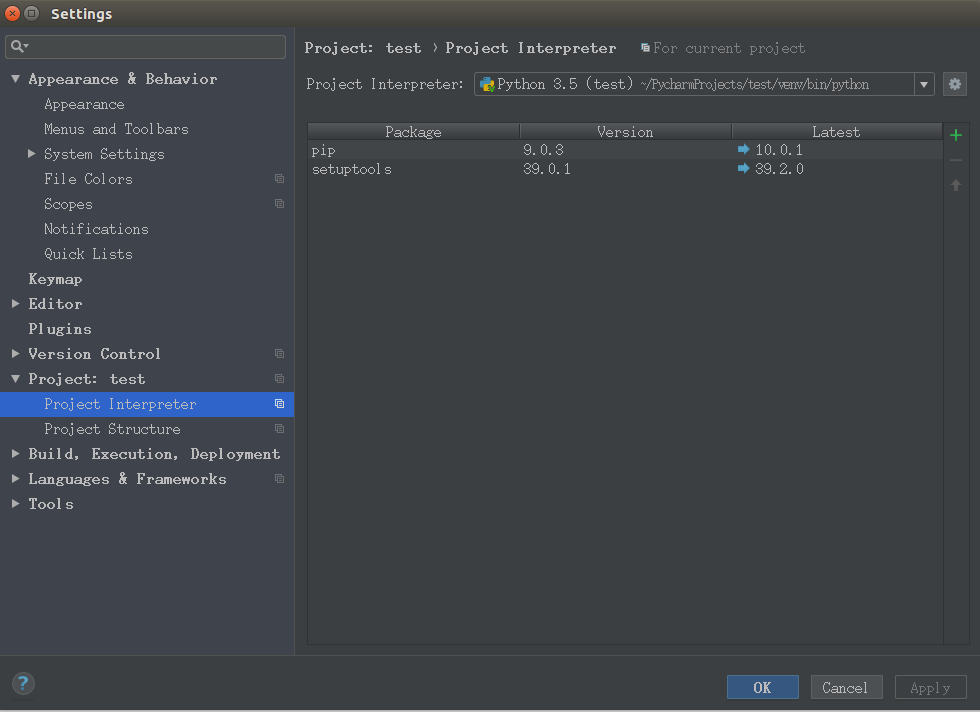
Task: Open the Plugins settings page
Action: coord(60,329)
